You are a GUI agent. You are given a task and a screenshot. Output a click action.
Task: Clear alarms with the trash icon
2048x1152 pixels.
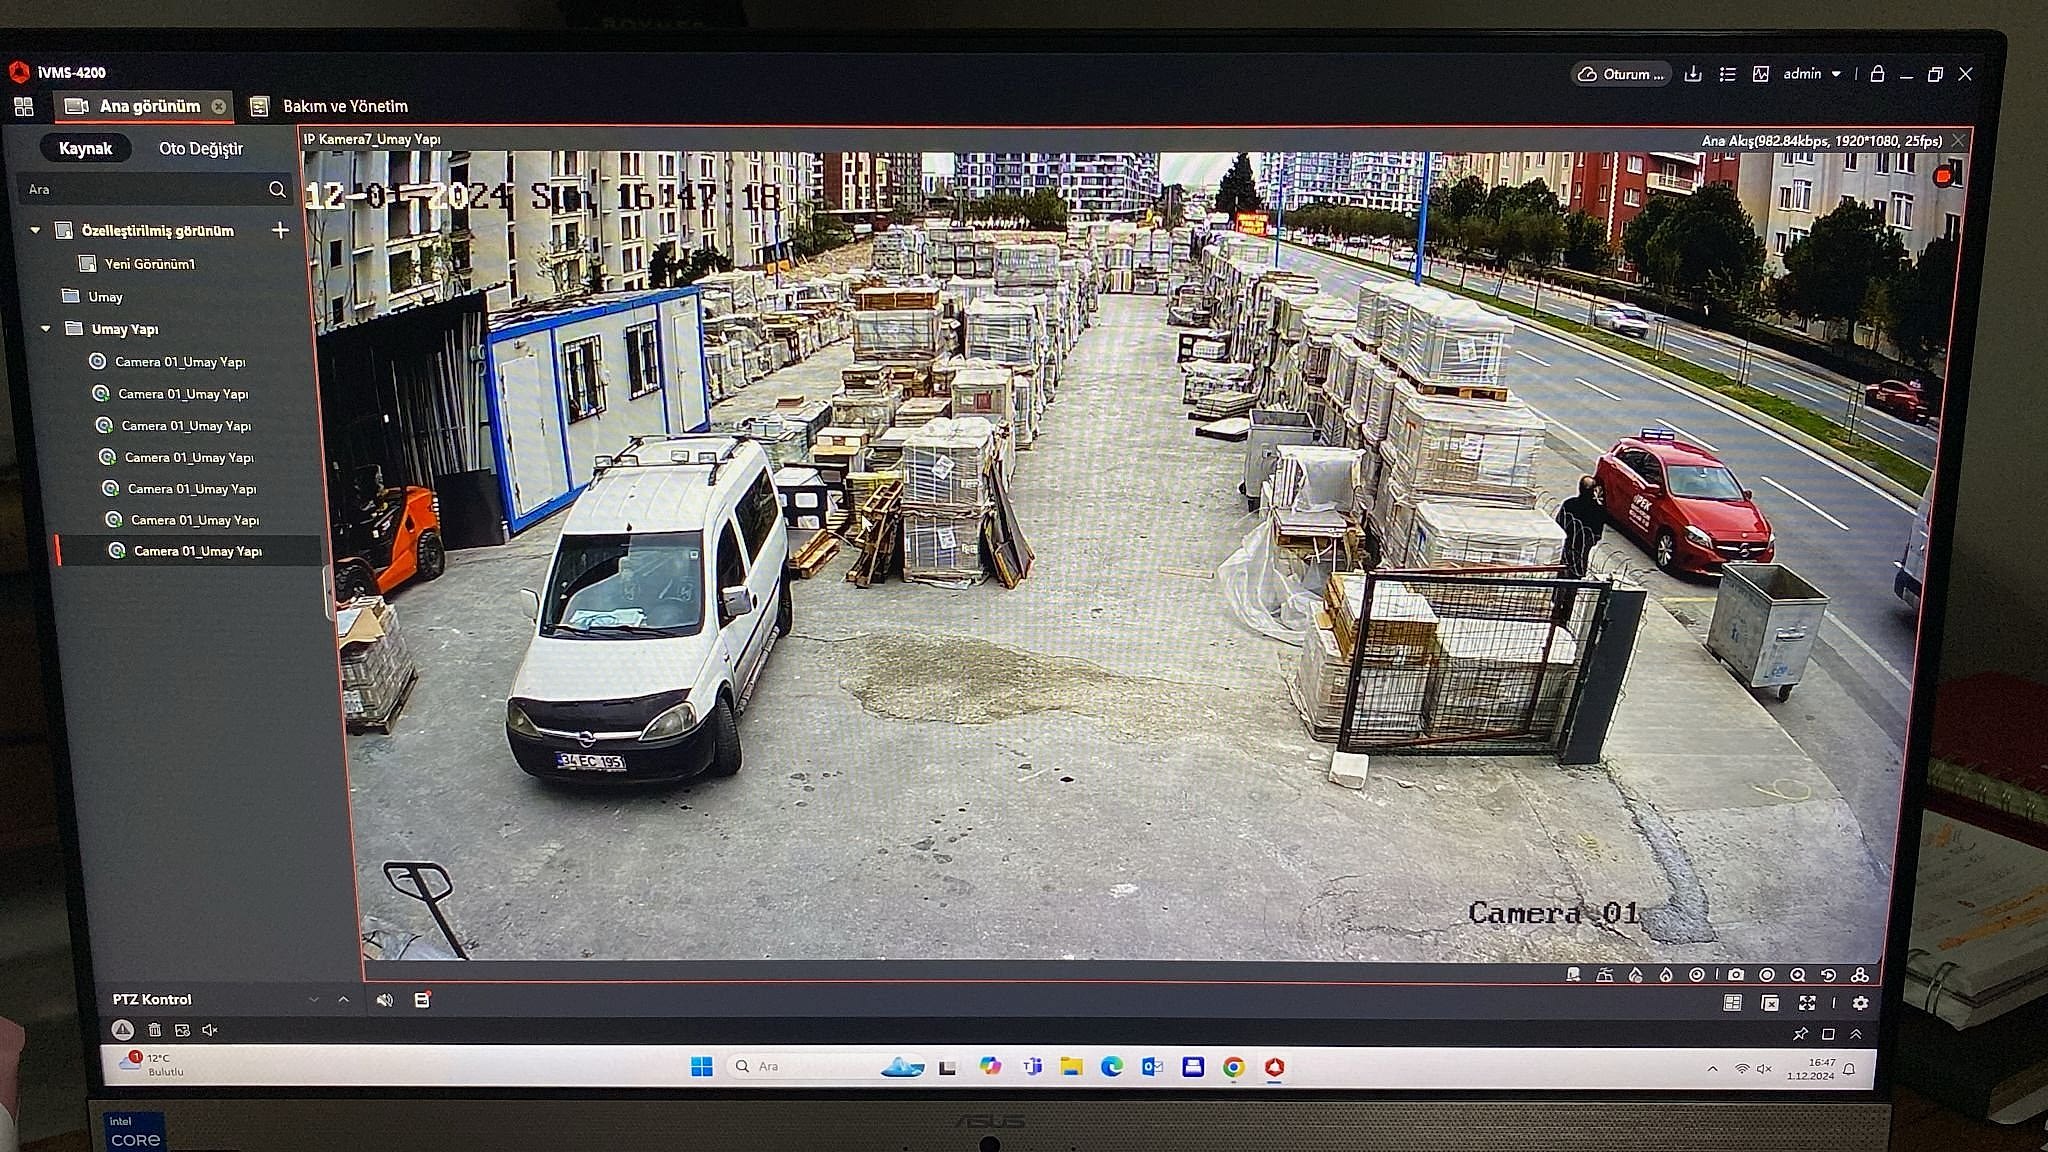coord(155,1030)
